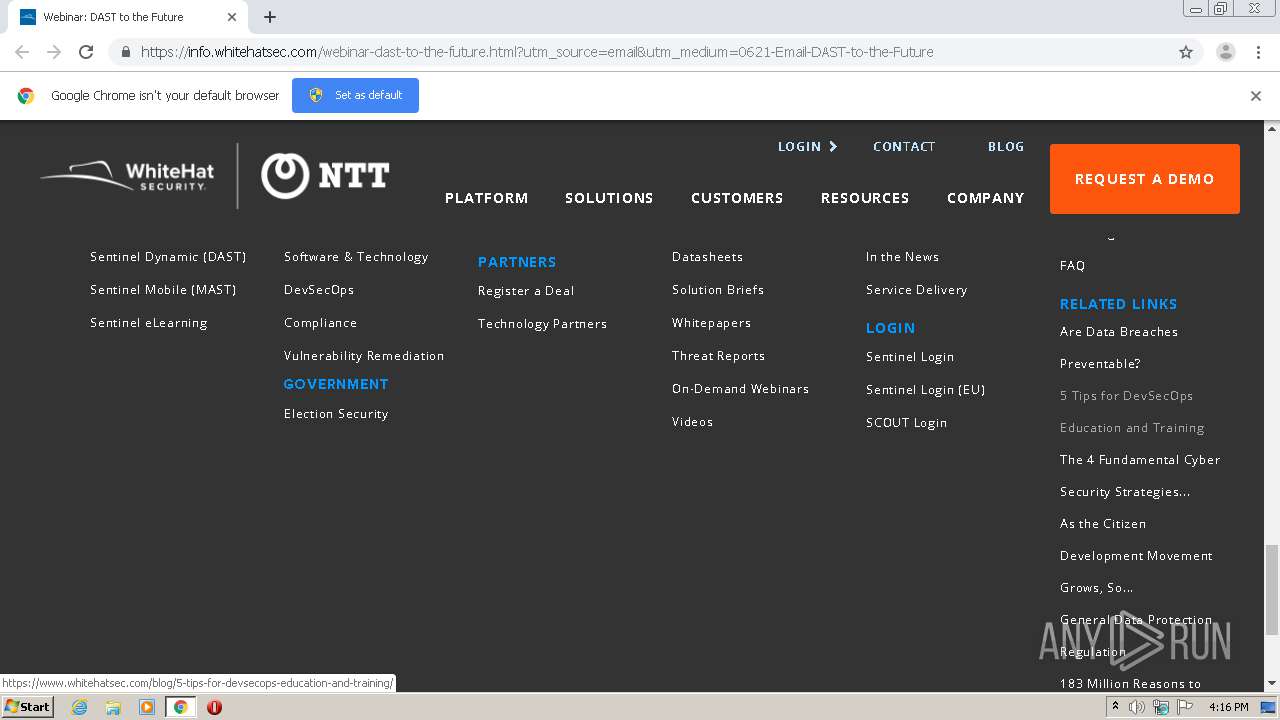Open Videos link
Image resolution: width=1280 pixels, height=720 pixels.
pos(692,422)
